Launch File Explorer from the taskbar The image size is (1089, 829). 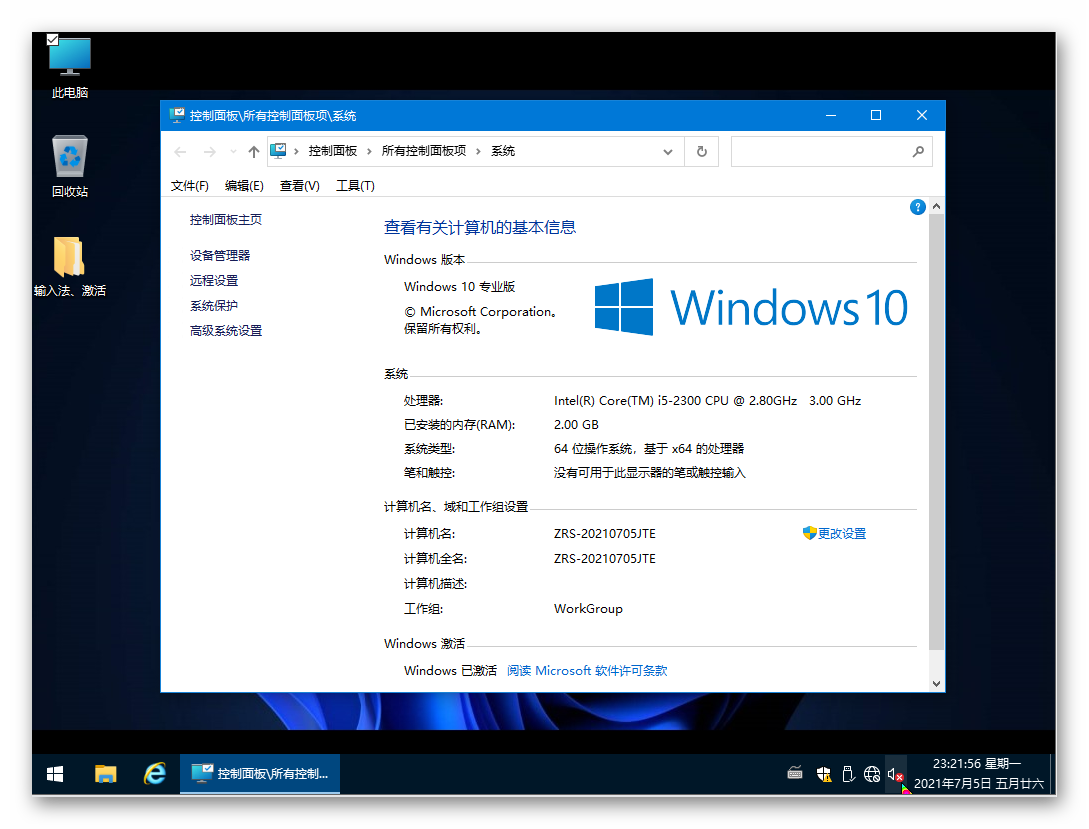tap(106, 774)
